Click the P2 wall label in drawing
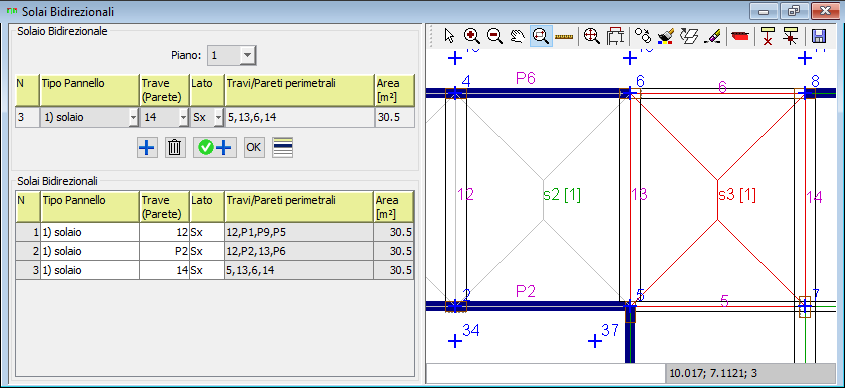 coord(526,292)
